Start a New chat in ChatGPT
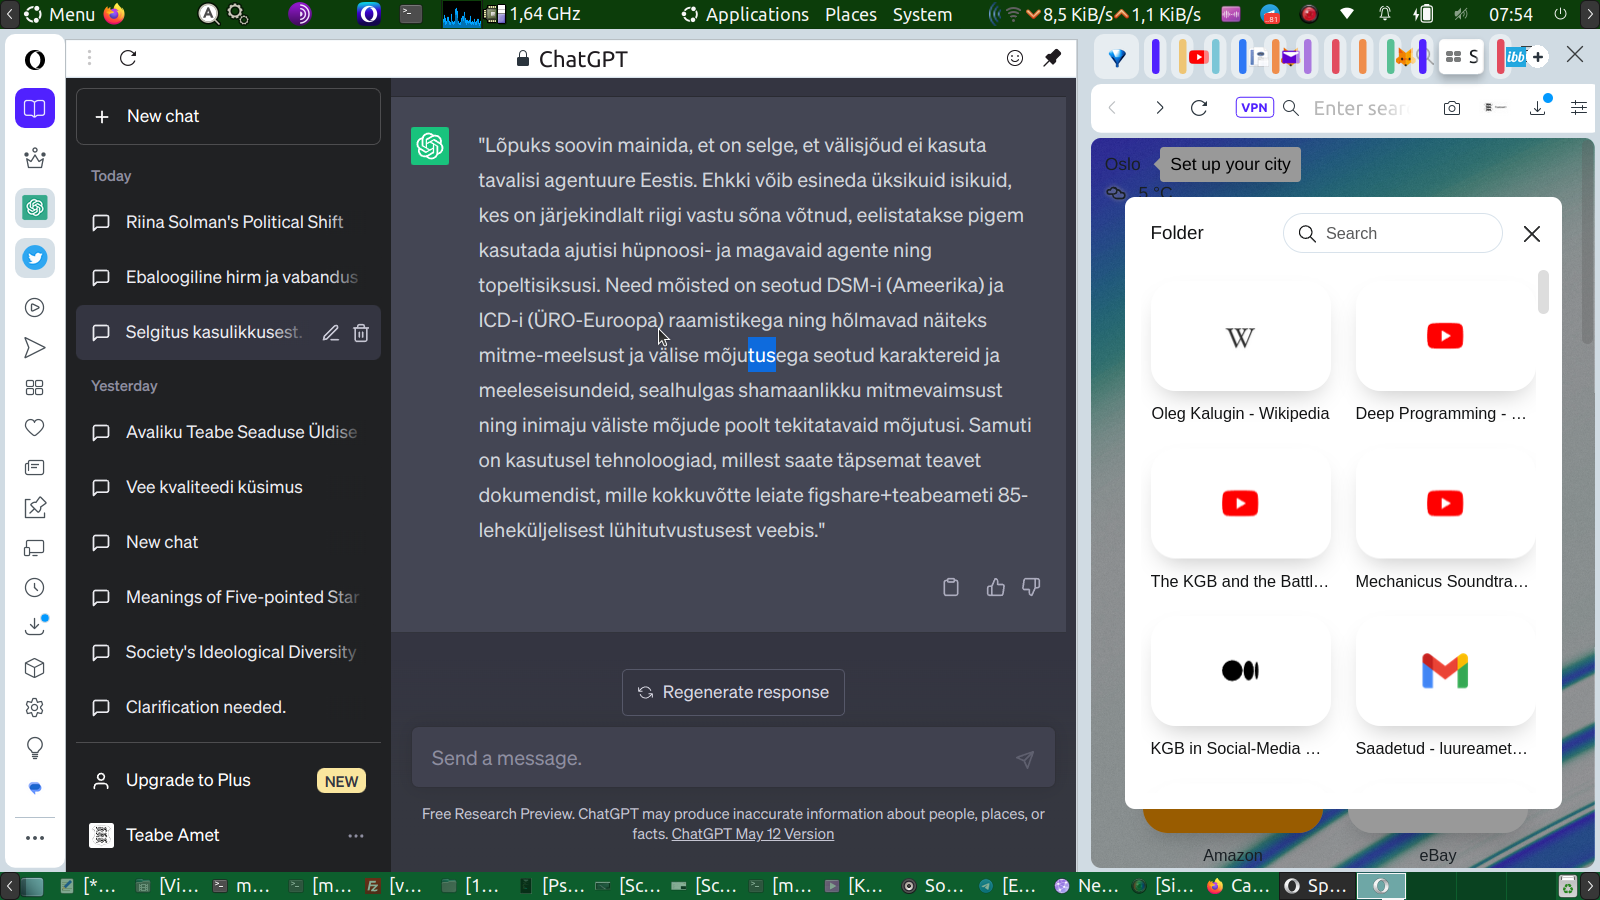1600x900 pixels. (228, 116)
